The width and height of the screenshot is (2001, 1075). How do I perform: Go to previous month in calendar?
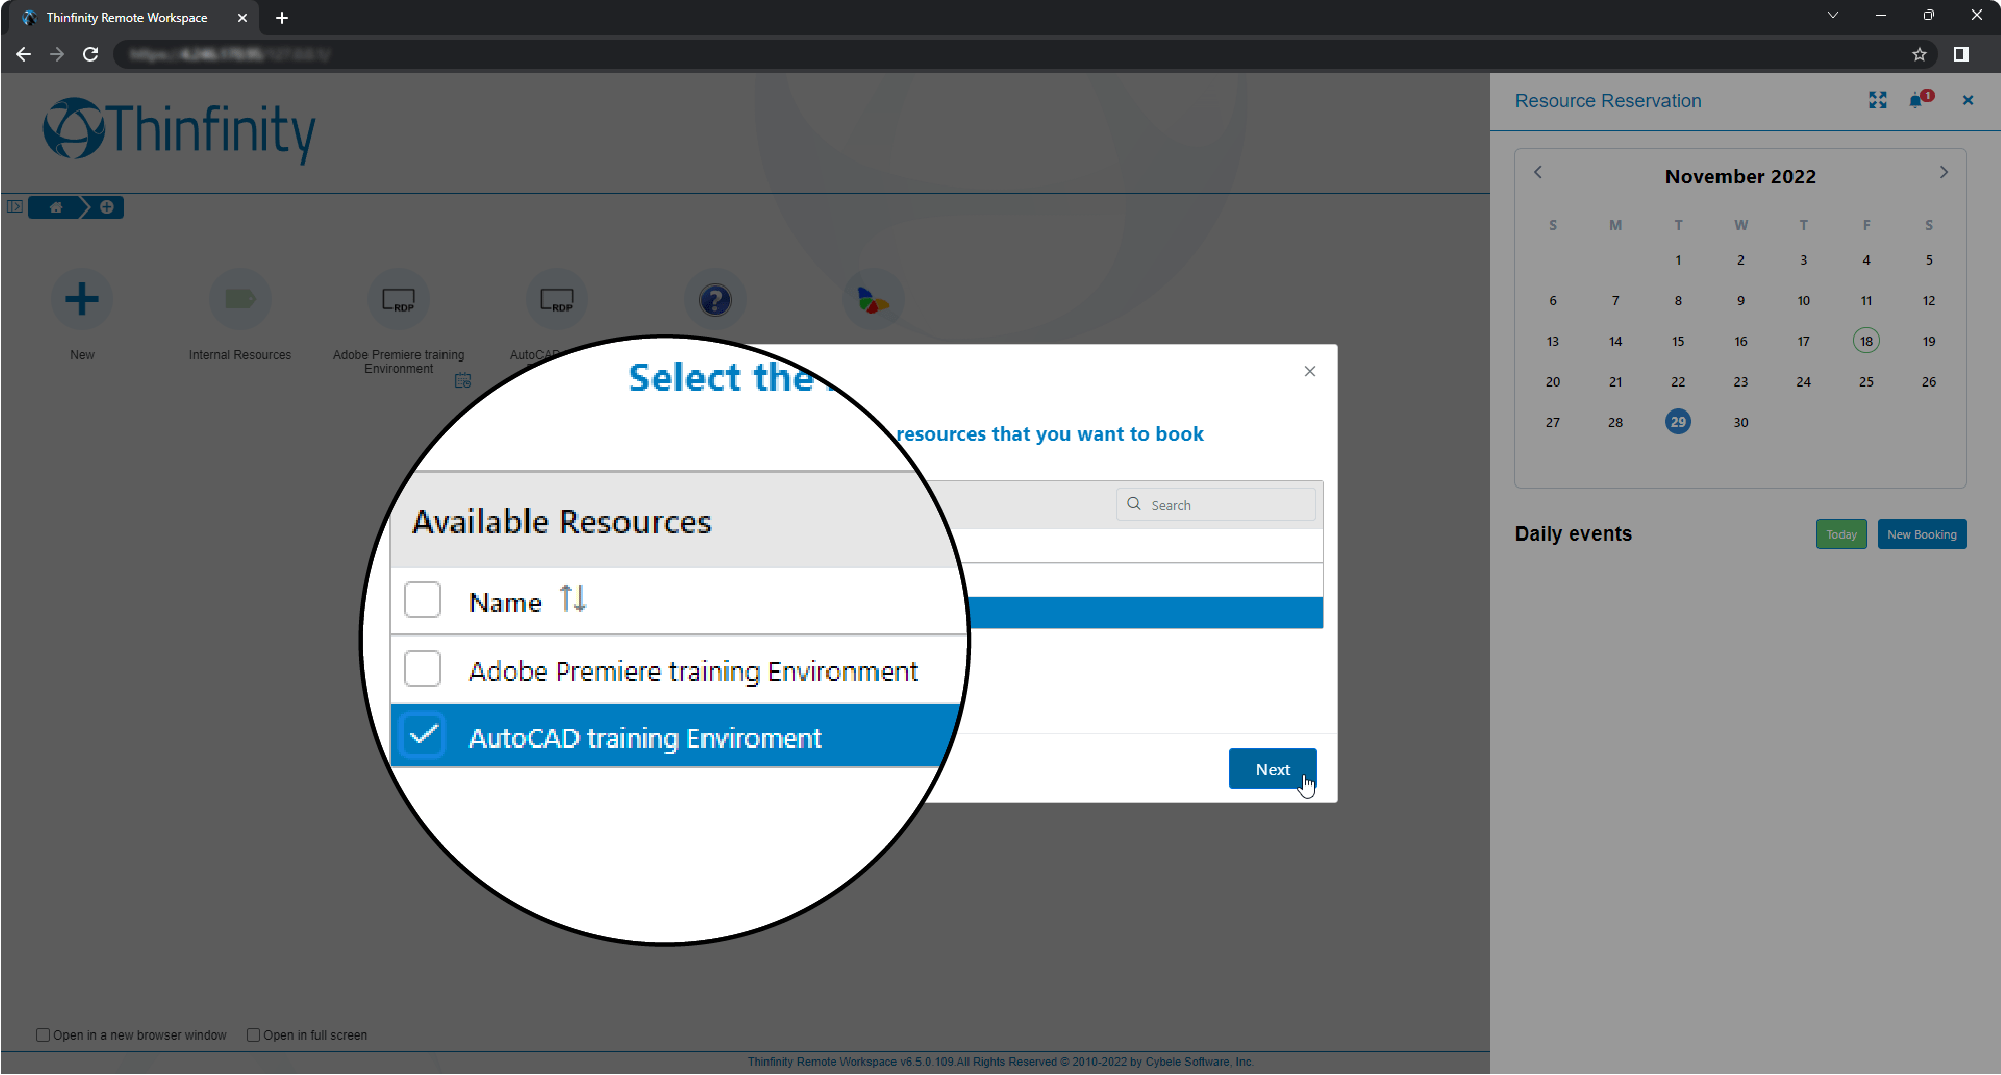point(1537,172)
